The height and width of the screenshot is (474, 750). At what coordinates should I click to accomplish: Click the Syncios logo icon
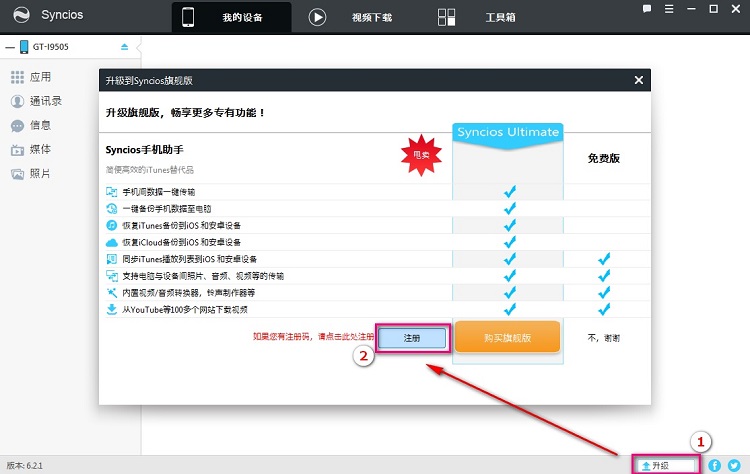point(22,15)
